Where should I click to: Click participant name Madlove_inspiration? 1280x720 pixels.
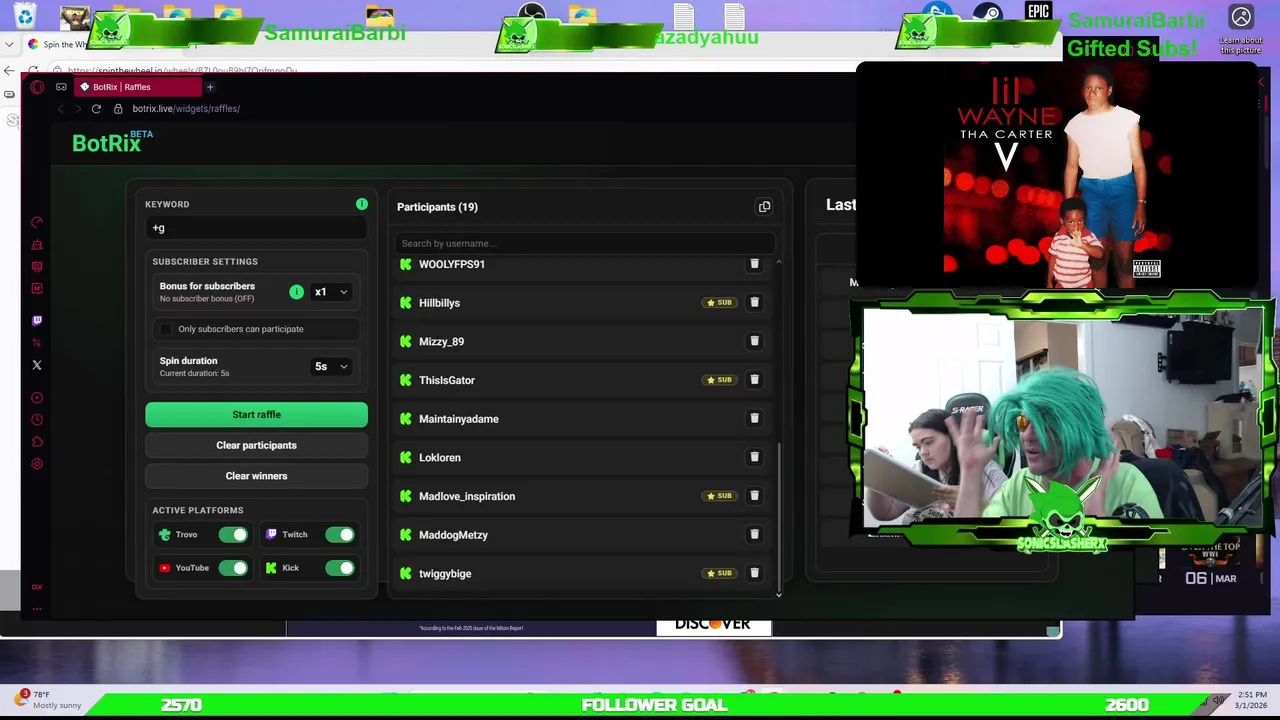click(467, 496)
